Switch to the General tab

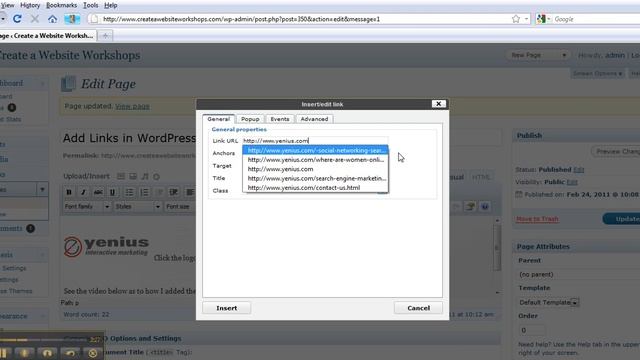(x=219, y=119)
